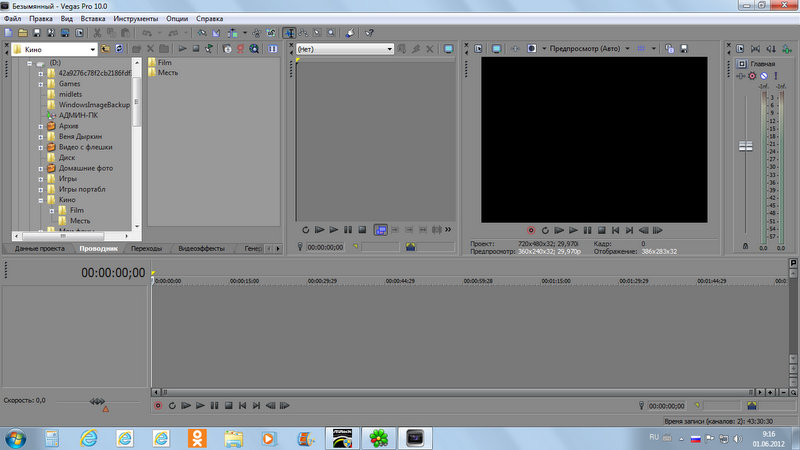Click the Cut scissors icon
Viewport: 800px width, 450px height.
pos(97,33)
